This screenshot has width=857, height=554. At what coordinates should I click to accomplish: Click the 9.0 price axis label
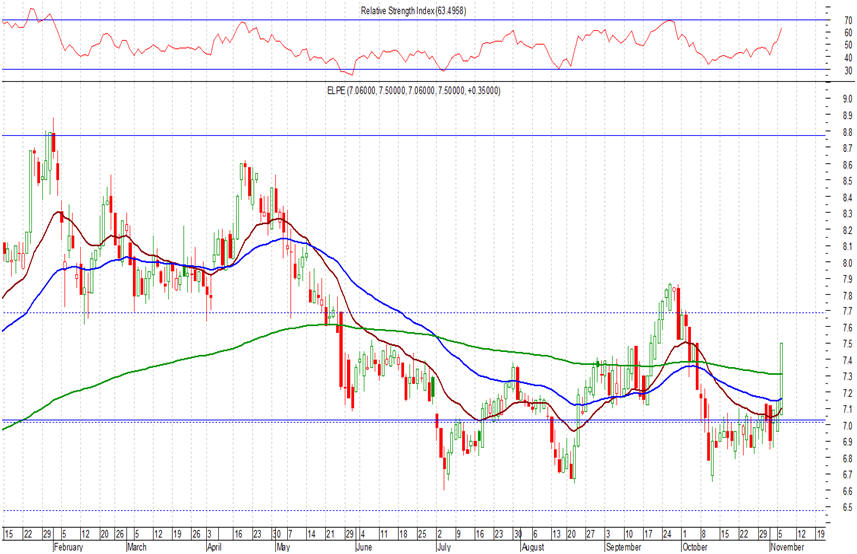pos(837,100)
